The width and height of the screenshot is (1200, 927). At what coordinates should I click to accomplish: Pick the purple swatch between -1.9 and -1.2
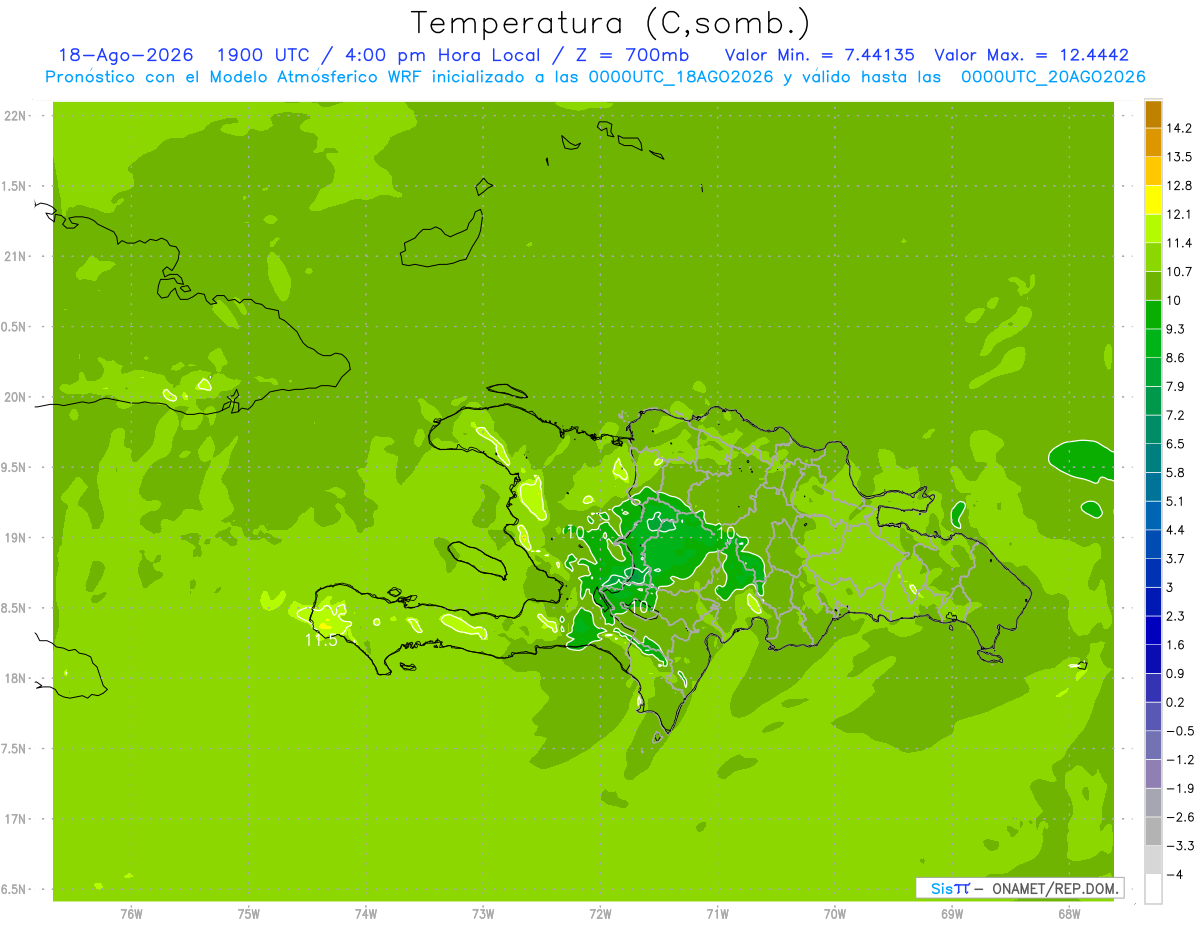[1153, 775]
